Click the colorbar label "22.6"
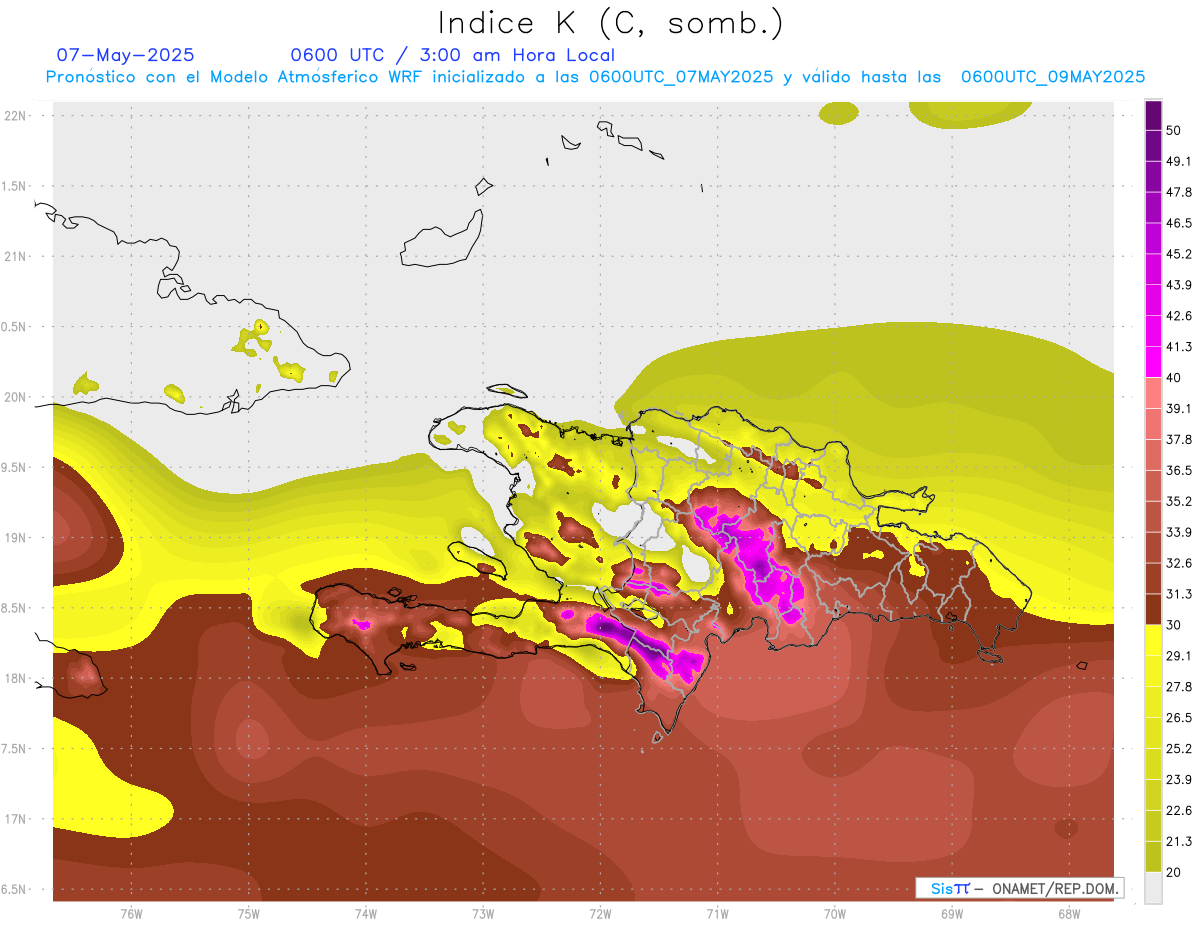Viewport: 1200px width, 927px height. [x=1179, y=810]
